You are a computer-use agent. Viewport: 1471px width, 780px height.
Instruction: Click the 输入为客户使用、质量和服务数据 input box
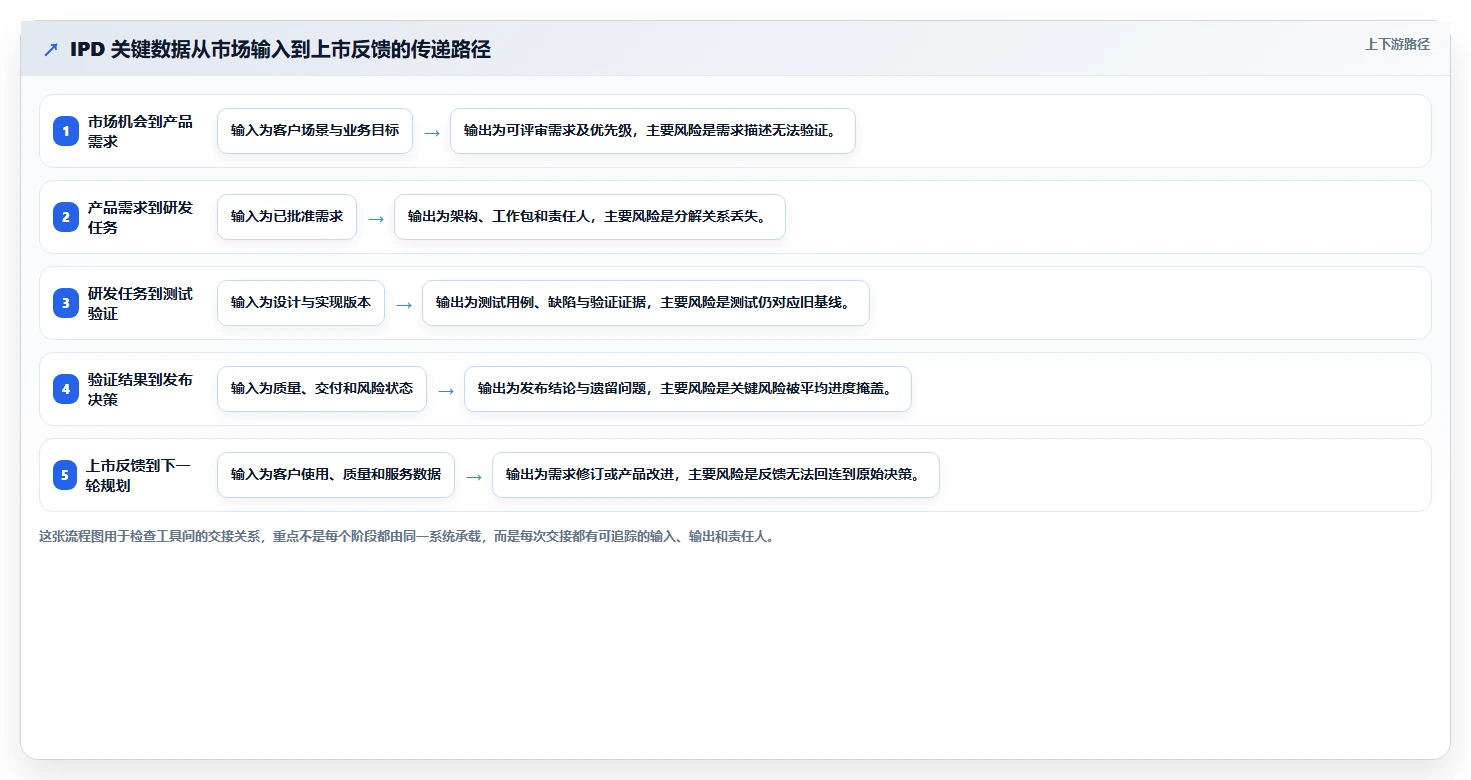336,475
